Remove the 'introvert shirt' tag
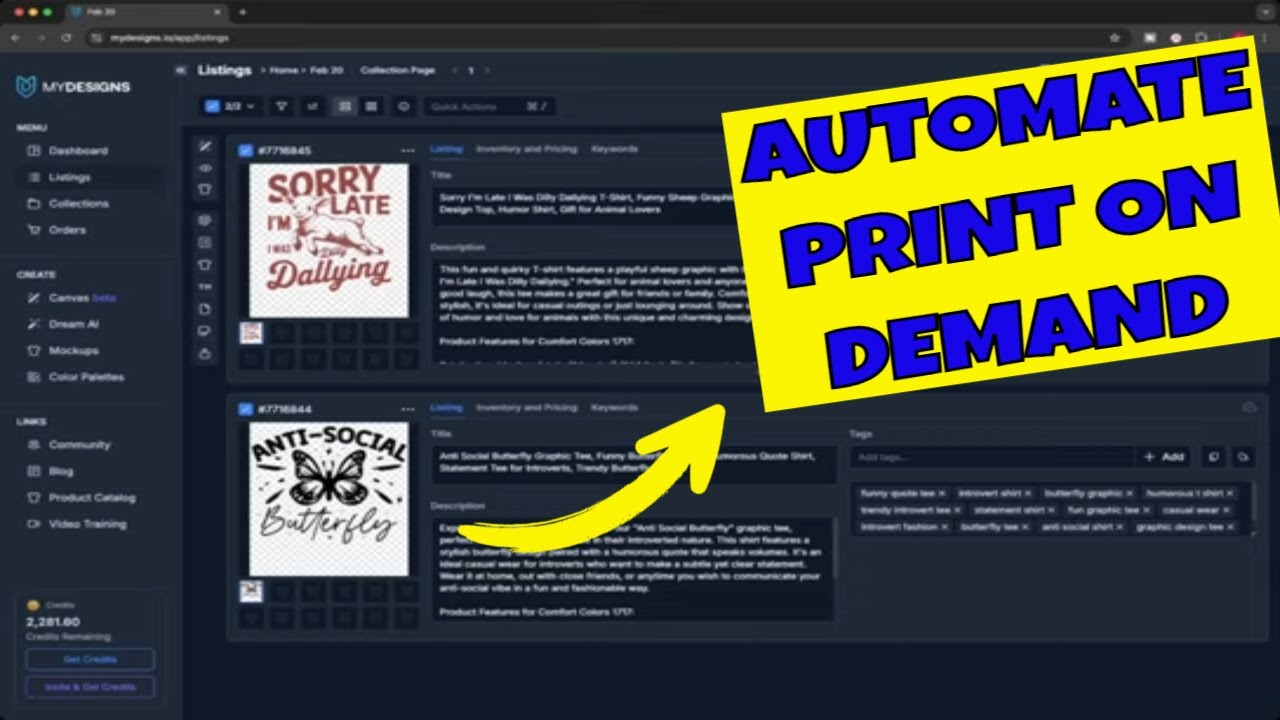Viewport: 1280px width, 720px height. pyautogui.click(x=1028, y=493)
